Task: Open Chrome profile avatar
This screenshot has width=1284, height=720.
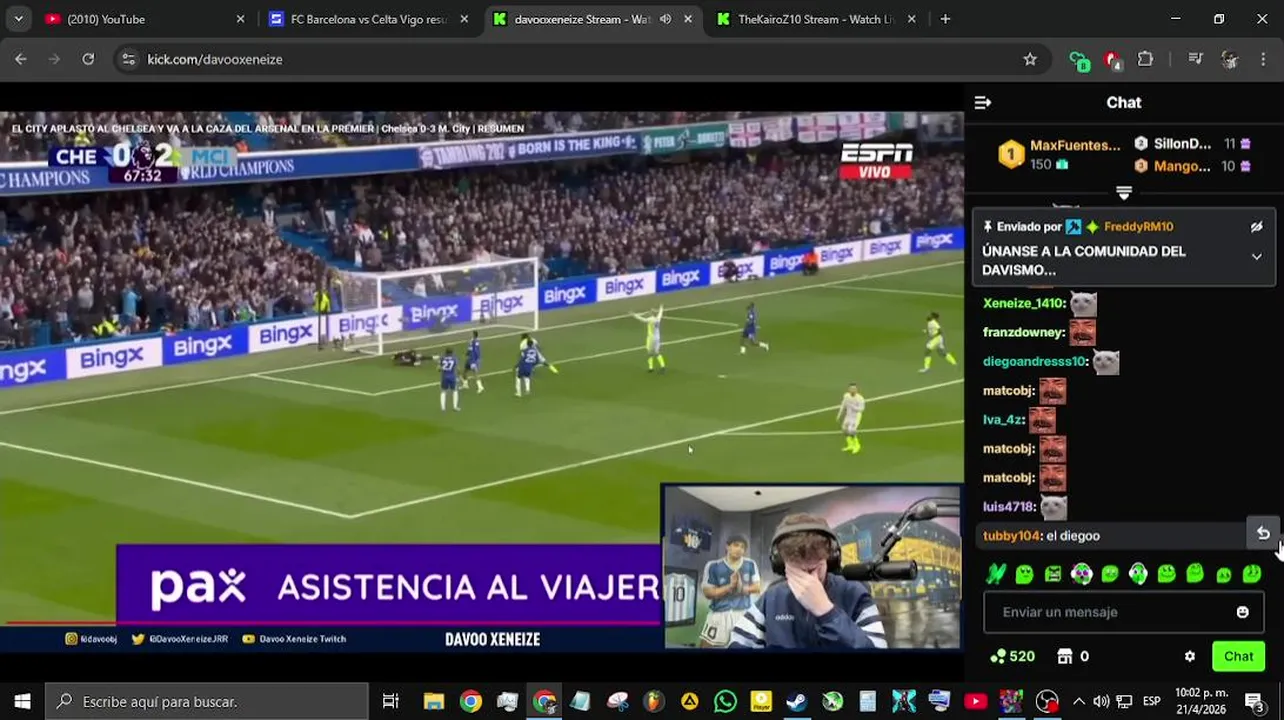Action: 1229,59
